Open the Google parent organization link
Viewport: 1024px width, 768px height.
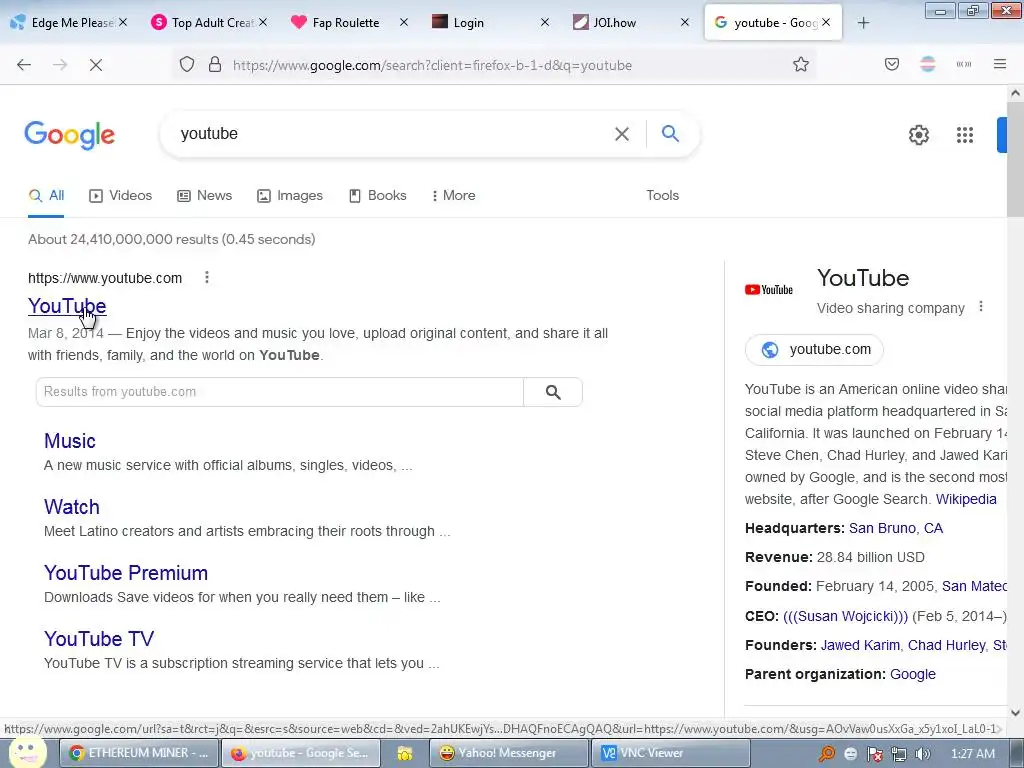coord(912,674)
